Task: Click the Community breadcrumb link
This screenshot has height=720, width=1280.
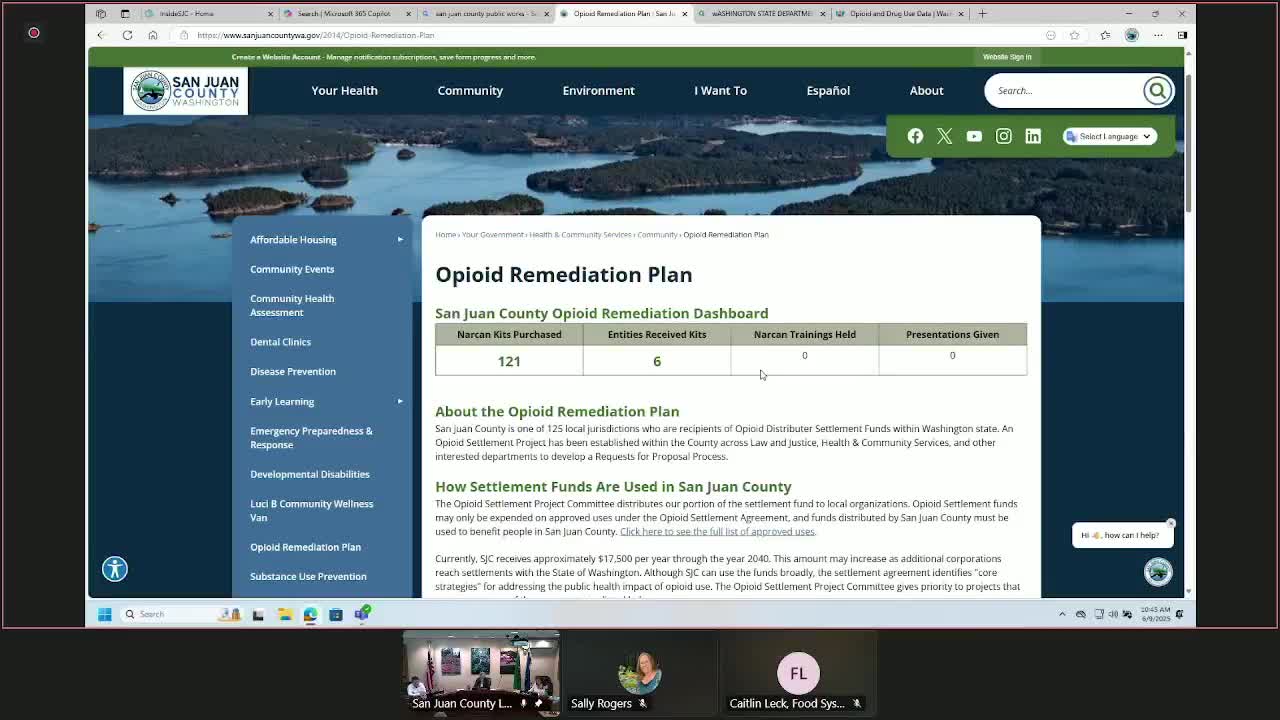Action: pyautogui.click(x=657, y=235)
